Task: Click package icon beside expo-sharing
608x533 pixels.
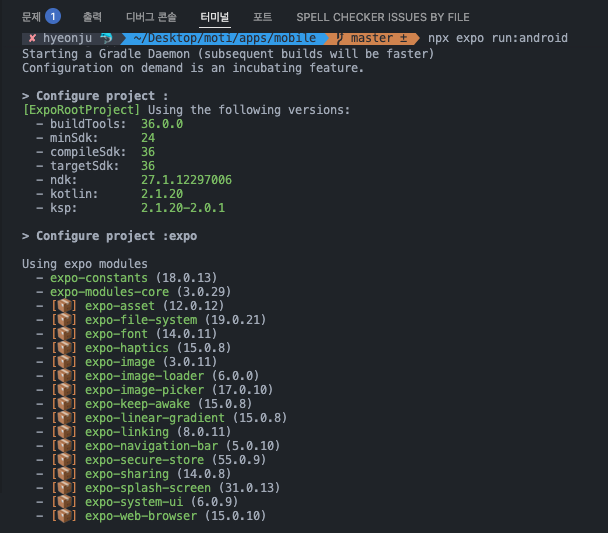Action: coord(65,474)
